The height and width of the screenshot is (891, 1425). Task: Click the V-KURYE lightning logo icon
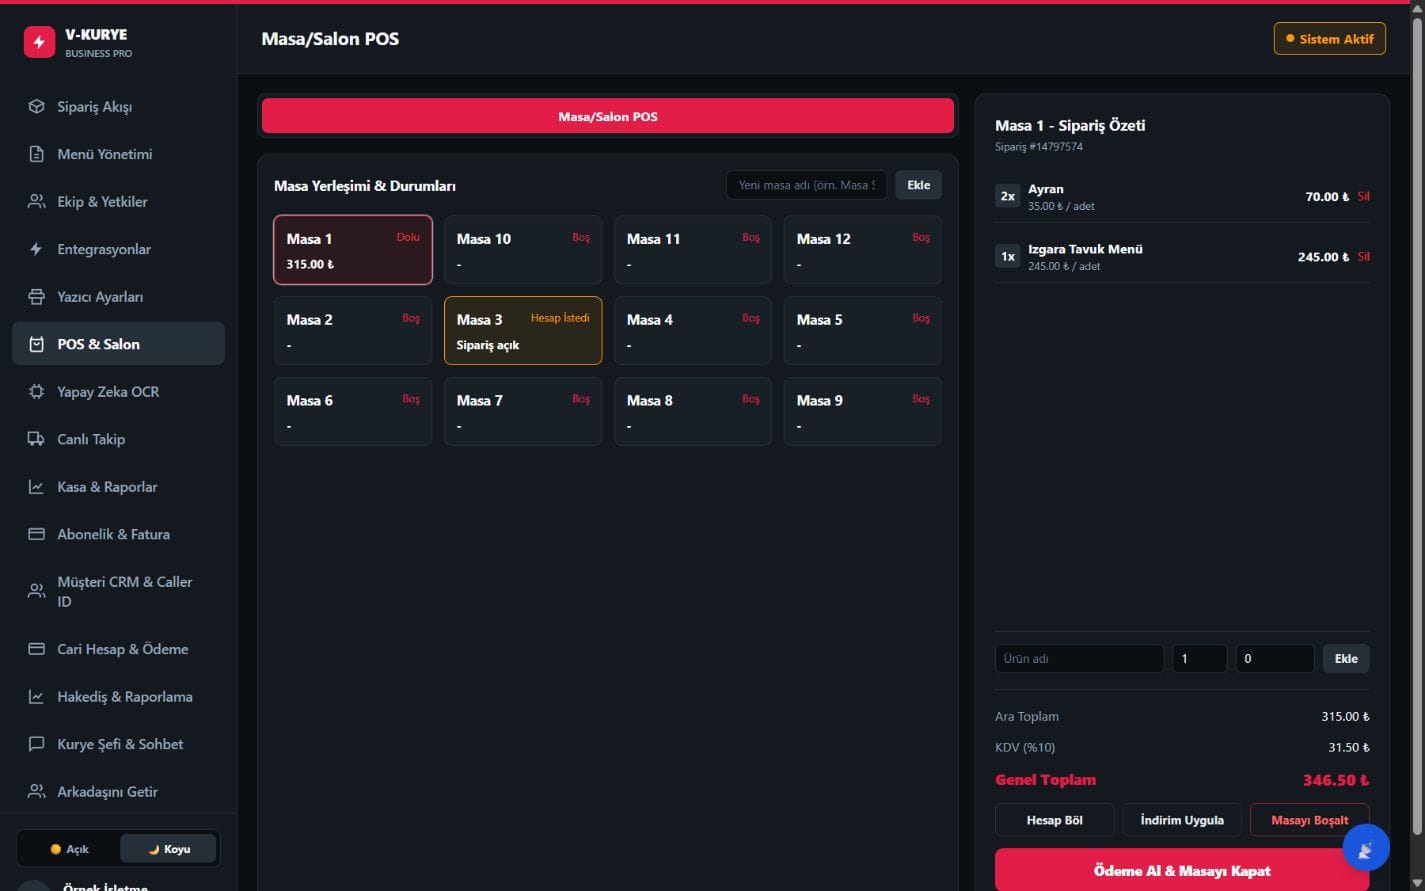click(39, 42)
